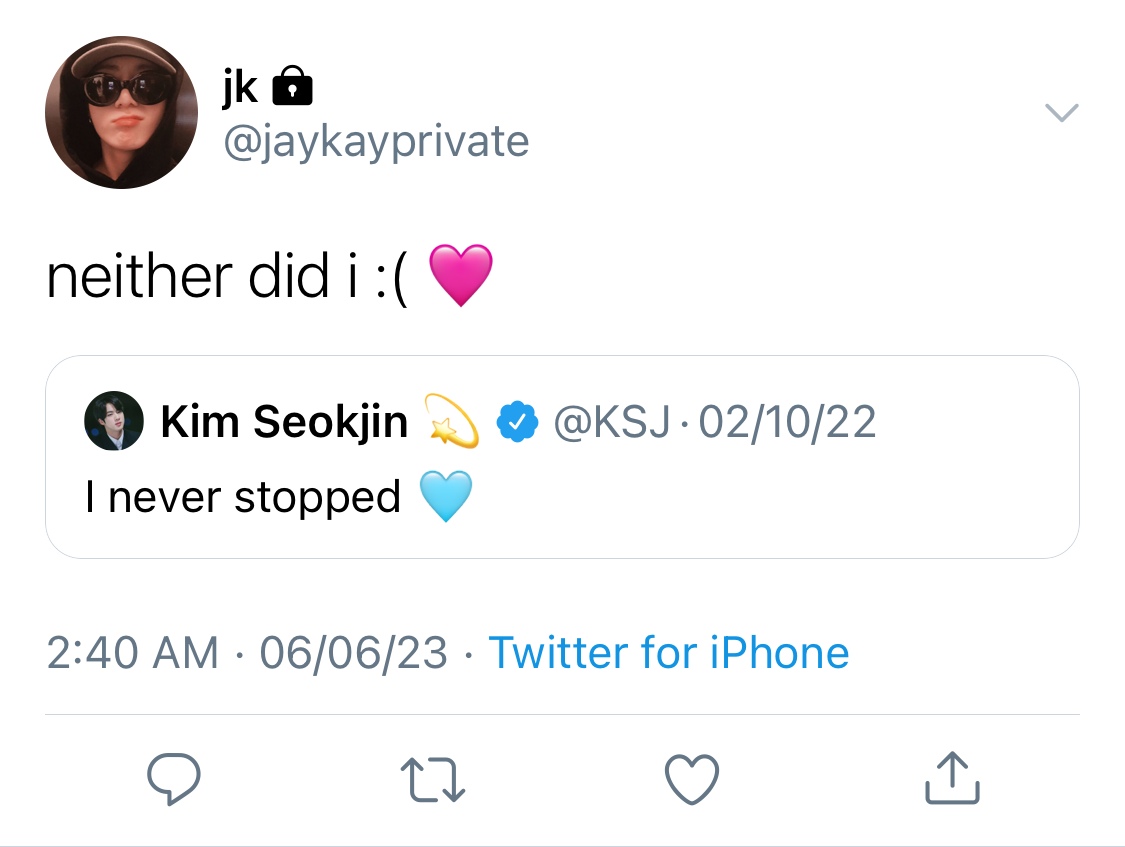Image resolution: width=1125 pixels, height=847 pixels.
Task: Expand the tweet options chevron menu
Action: (x=1062, y=113)
